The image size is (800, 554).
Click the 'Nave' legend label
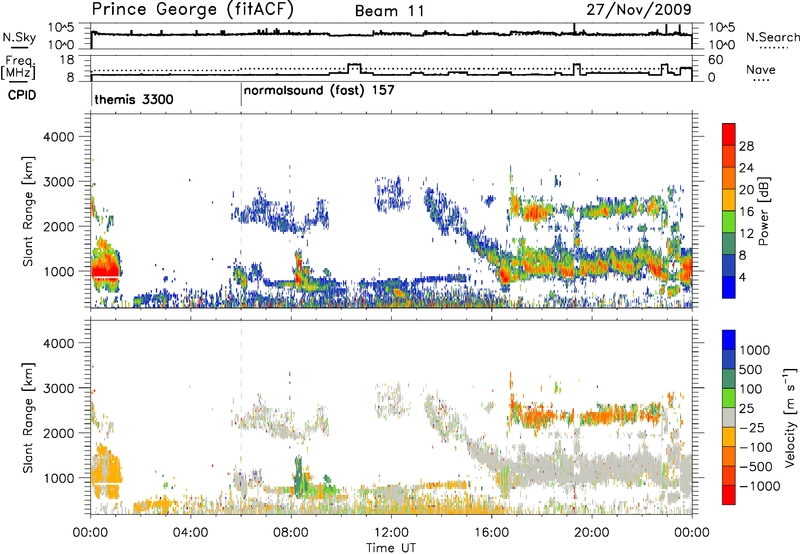[761, 69]
